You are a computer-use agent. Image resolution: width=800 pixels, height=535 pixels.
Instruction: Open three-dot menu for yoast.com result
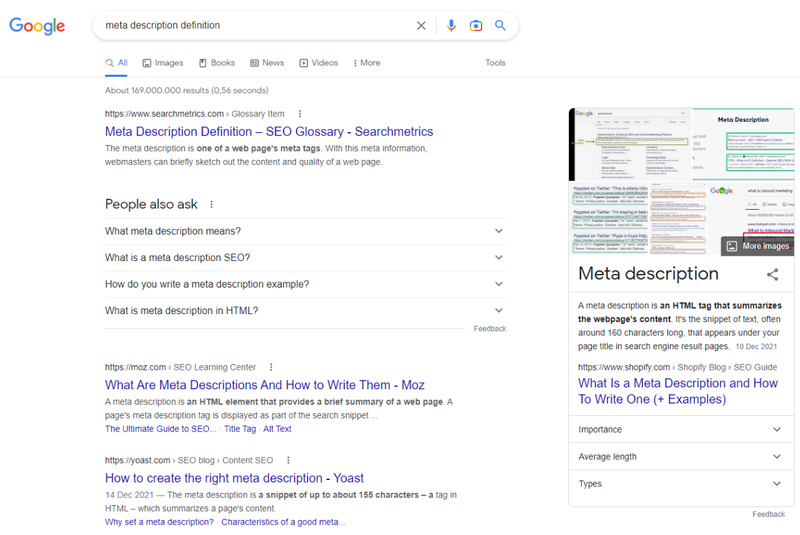tap(288, 460)
